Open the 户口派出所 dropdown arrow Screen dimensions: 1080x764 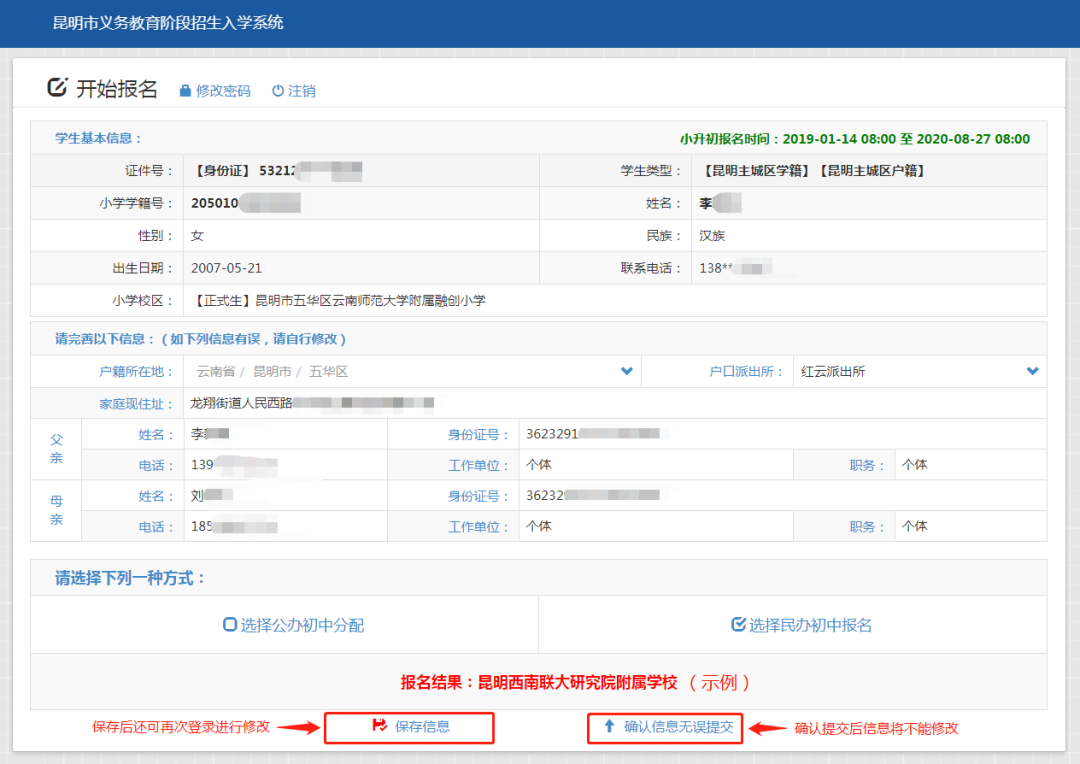point(1032,371)
